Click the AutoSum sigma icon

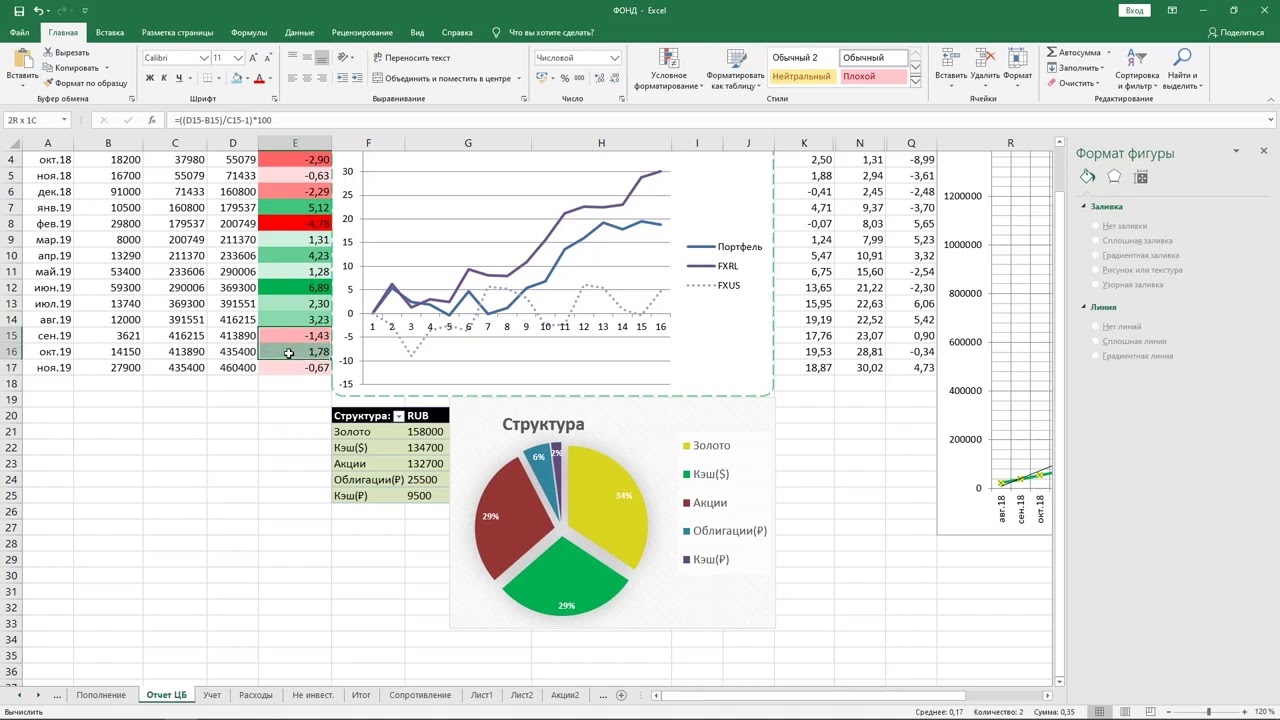tap(1052, 52)
